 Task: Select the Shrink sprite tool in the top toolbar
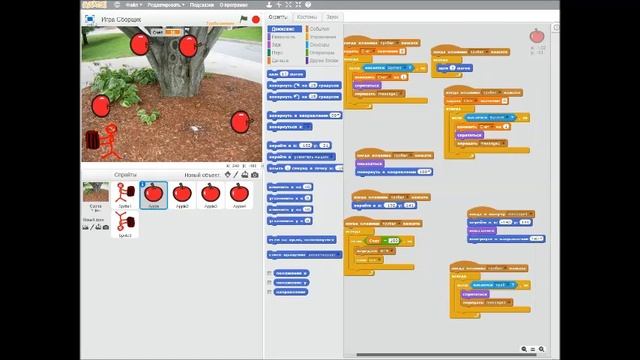[298, 5]
